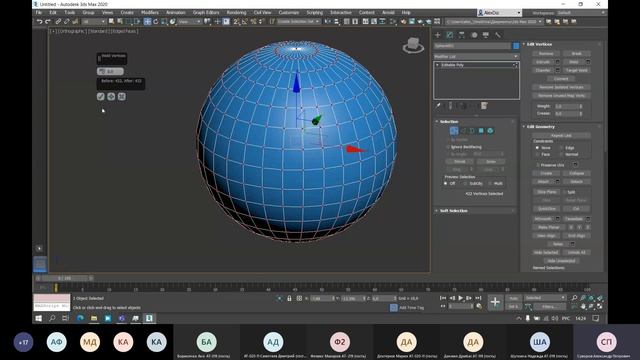Click the Connect button
640x360 pixels.
561,78
